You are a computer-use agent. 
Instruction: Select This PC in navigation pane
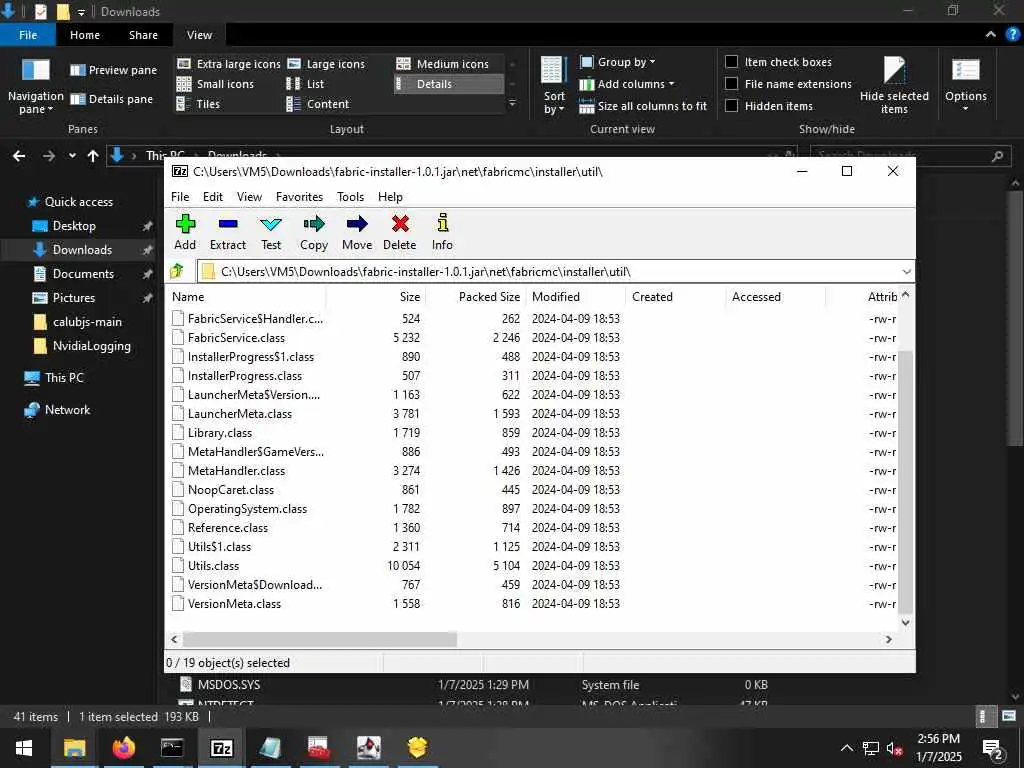point(64,377)
